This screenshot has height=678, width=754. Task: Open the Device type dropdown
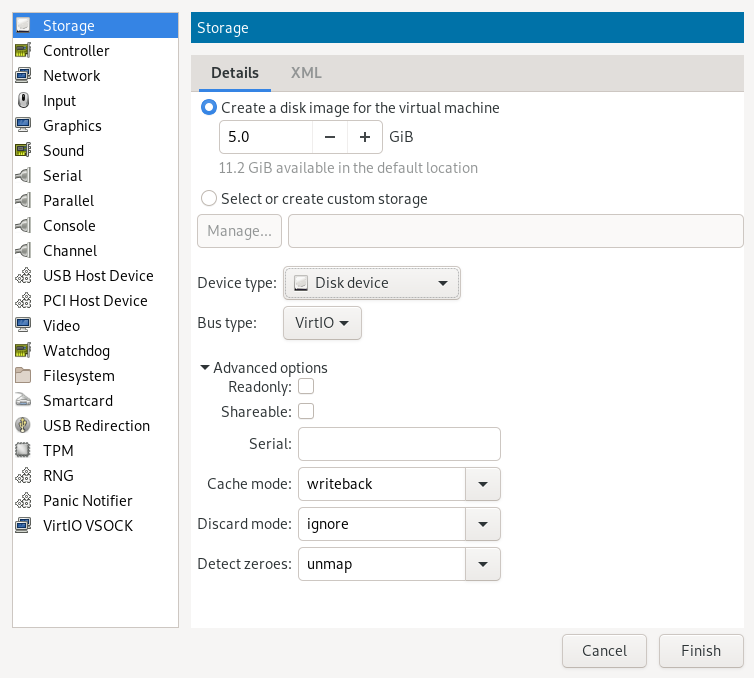[x=372, y=283]
